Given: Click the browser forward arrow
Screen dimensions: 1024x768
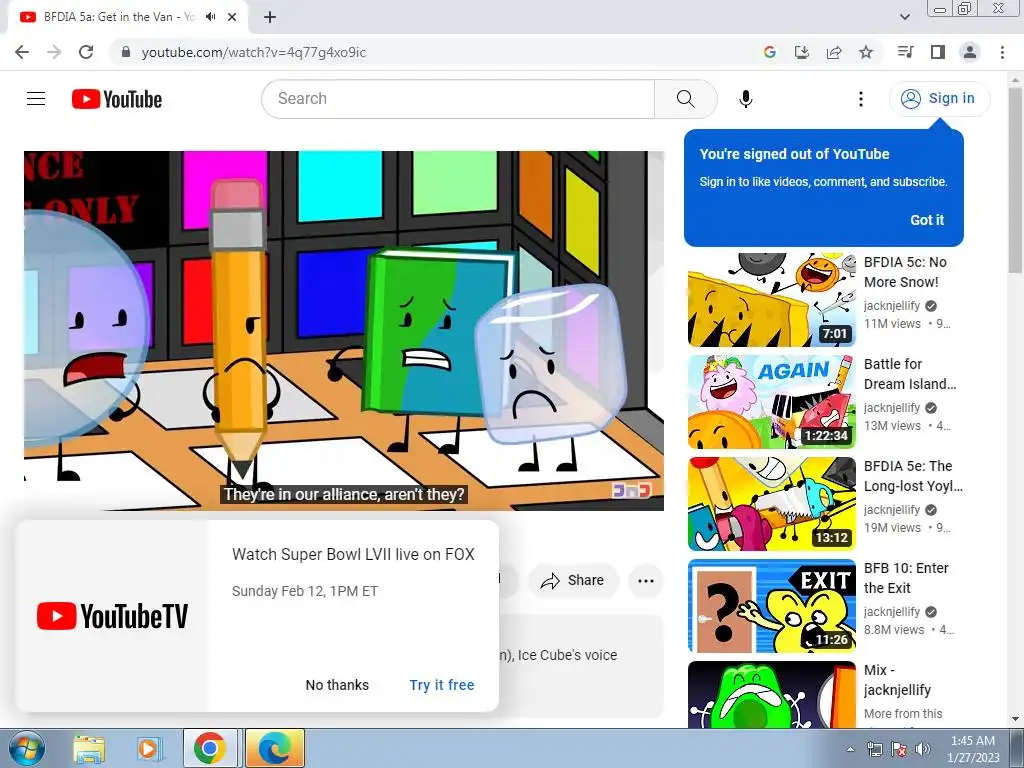Looking at the screenshot, I should point(54,52).
